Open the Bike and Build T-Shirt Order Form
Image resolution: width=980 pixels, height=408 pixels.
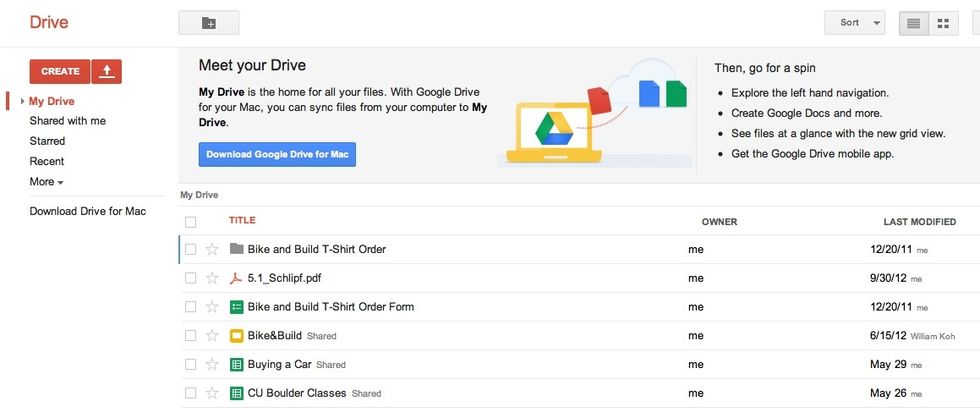click(330, 307)
